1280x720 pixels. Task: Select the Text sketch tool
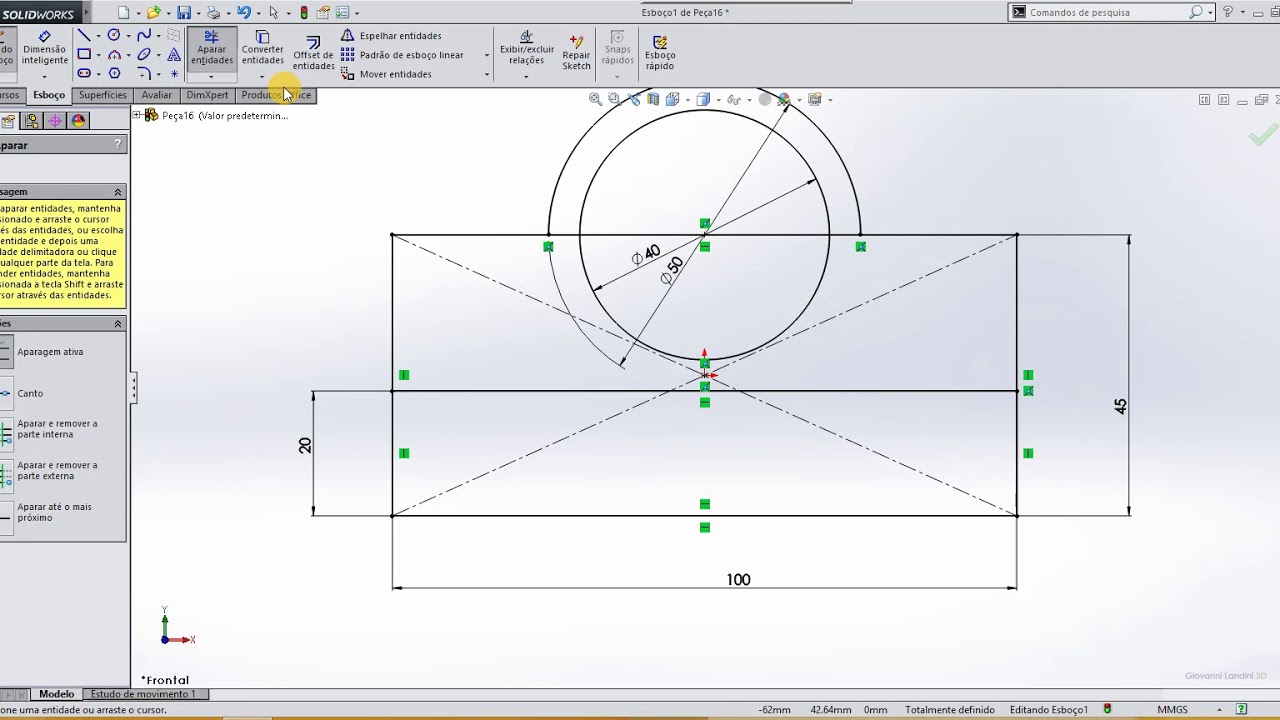pos(174,54)
